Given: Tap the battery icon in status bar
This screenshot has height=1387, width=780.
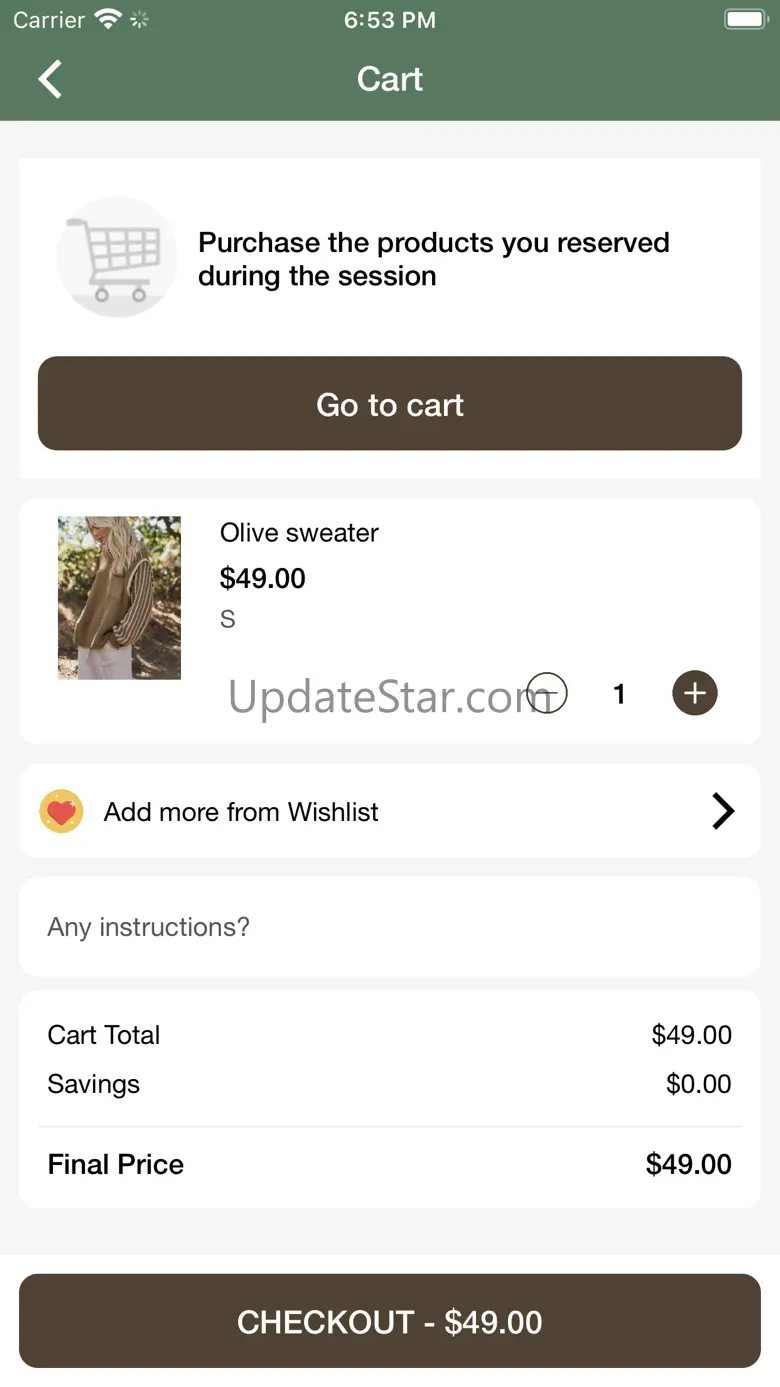Looking at the screenshot, I should tap(745, 19).
